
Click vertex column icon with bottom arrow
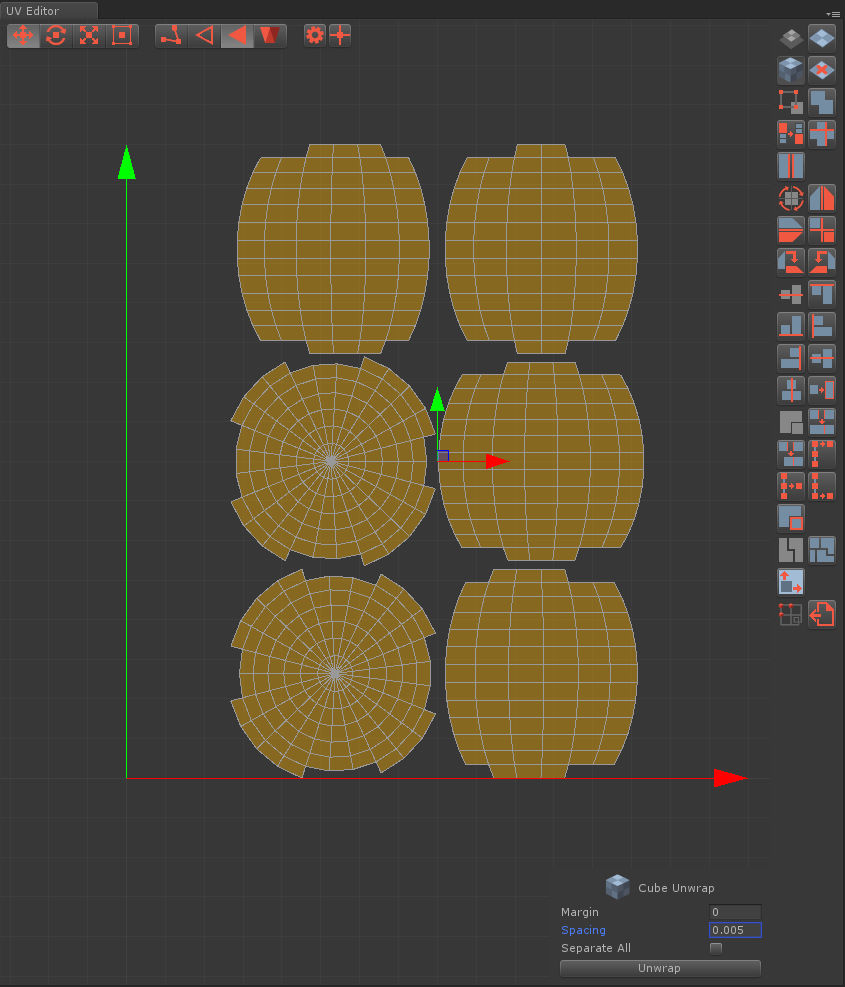[x=822, y=486]
